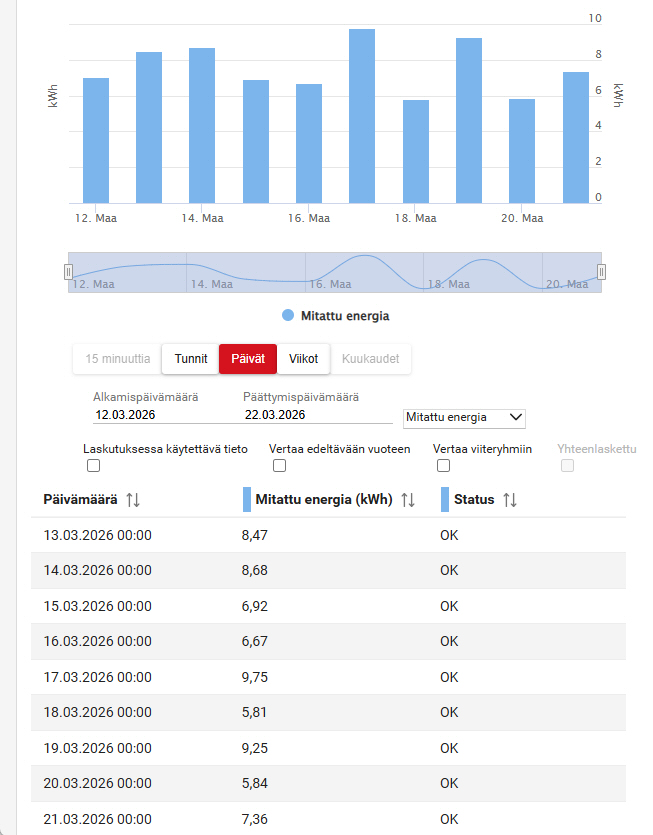Sort by Status column arrows
Screen dimensions: 653x835
(x=510, y=500)
